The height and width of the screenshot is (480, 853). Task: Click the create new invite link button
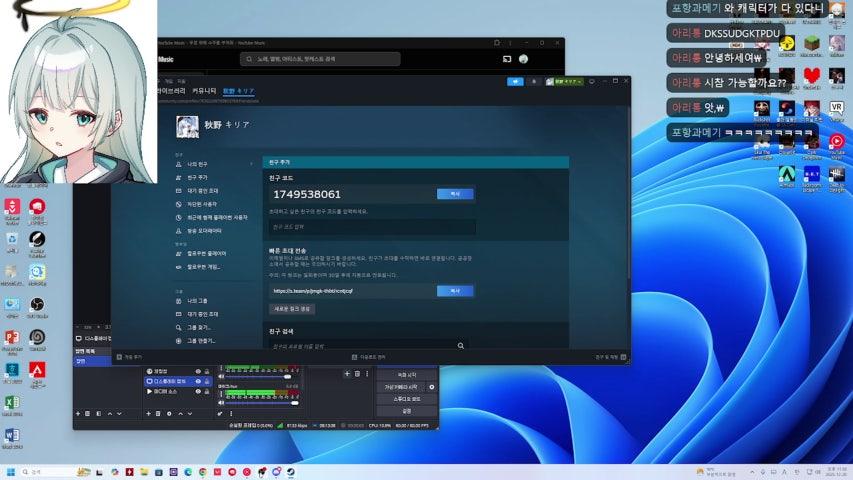tap(291, 309)
